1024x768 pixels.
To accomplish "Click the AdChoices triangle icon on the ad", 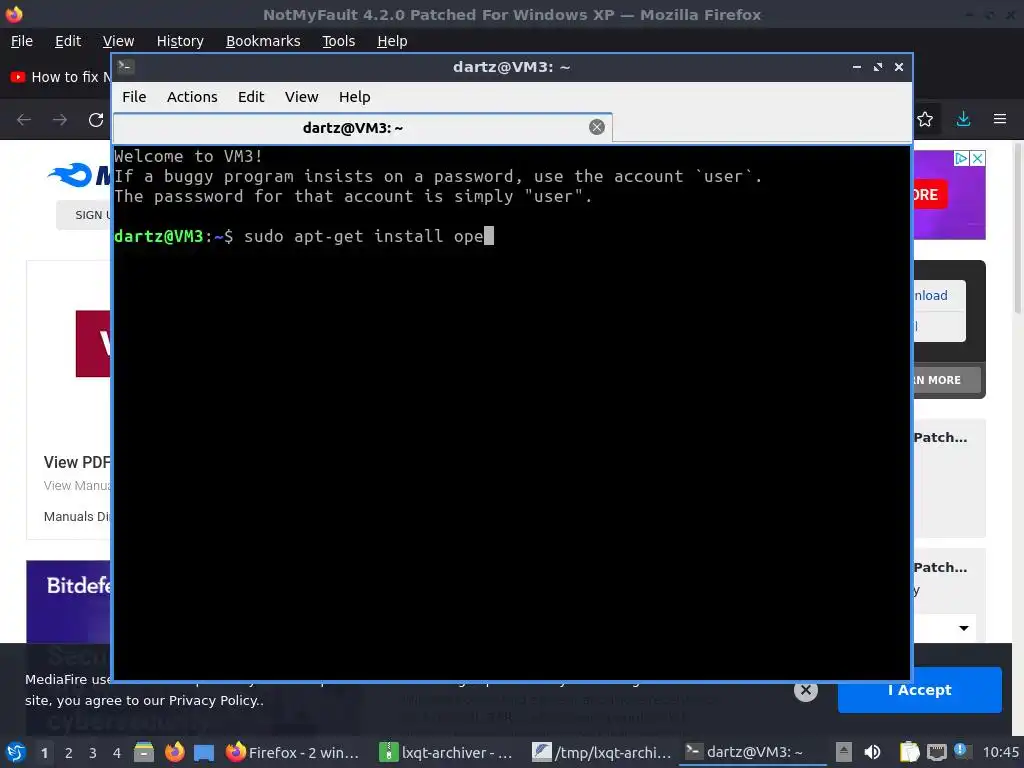I will (961, 158).
